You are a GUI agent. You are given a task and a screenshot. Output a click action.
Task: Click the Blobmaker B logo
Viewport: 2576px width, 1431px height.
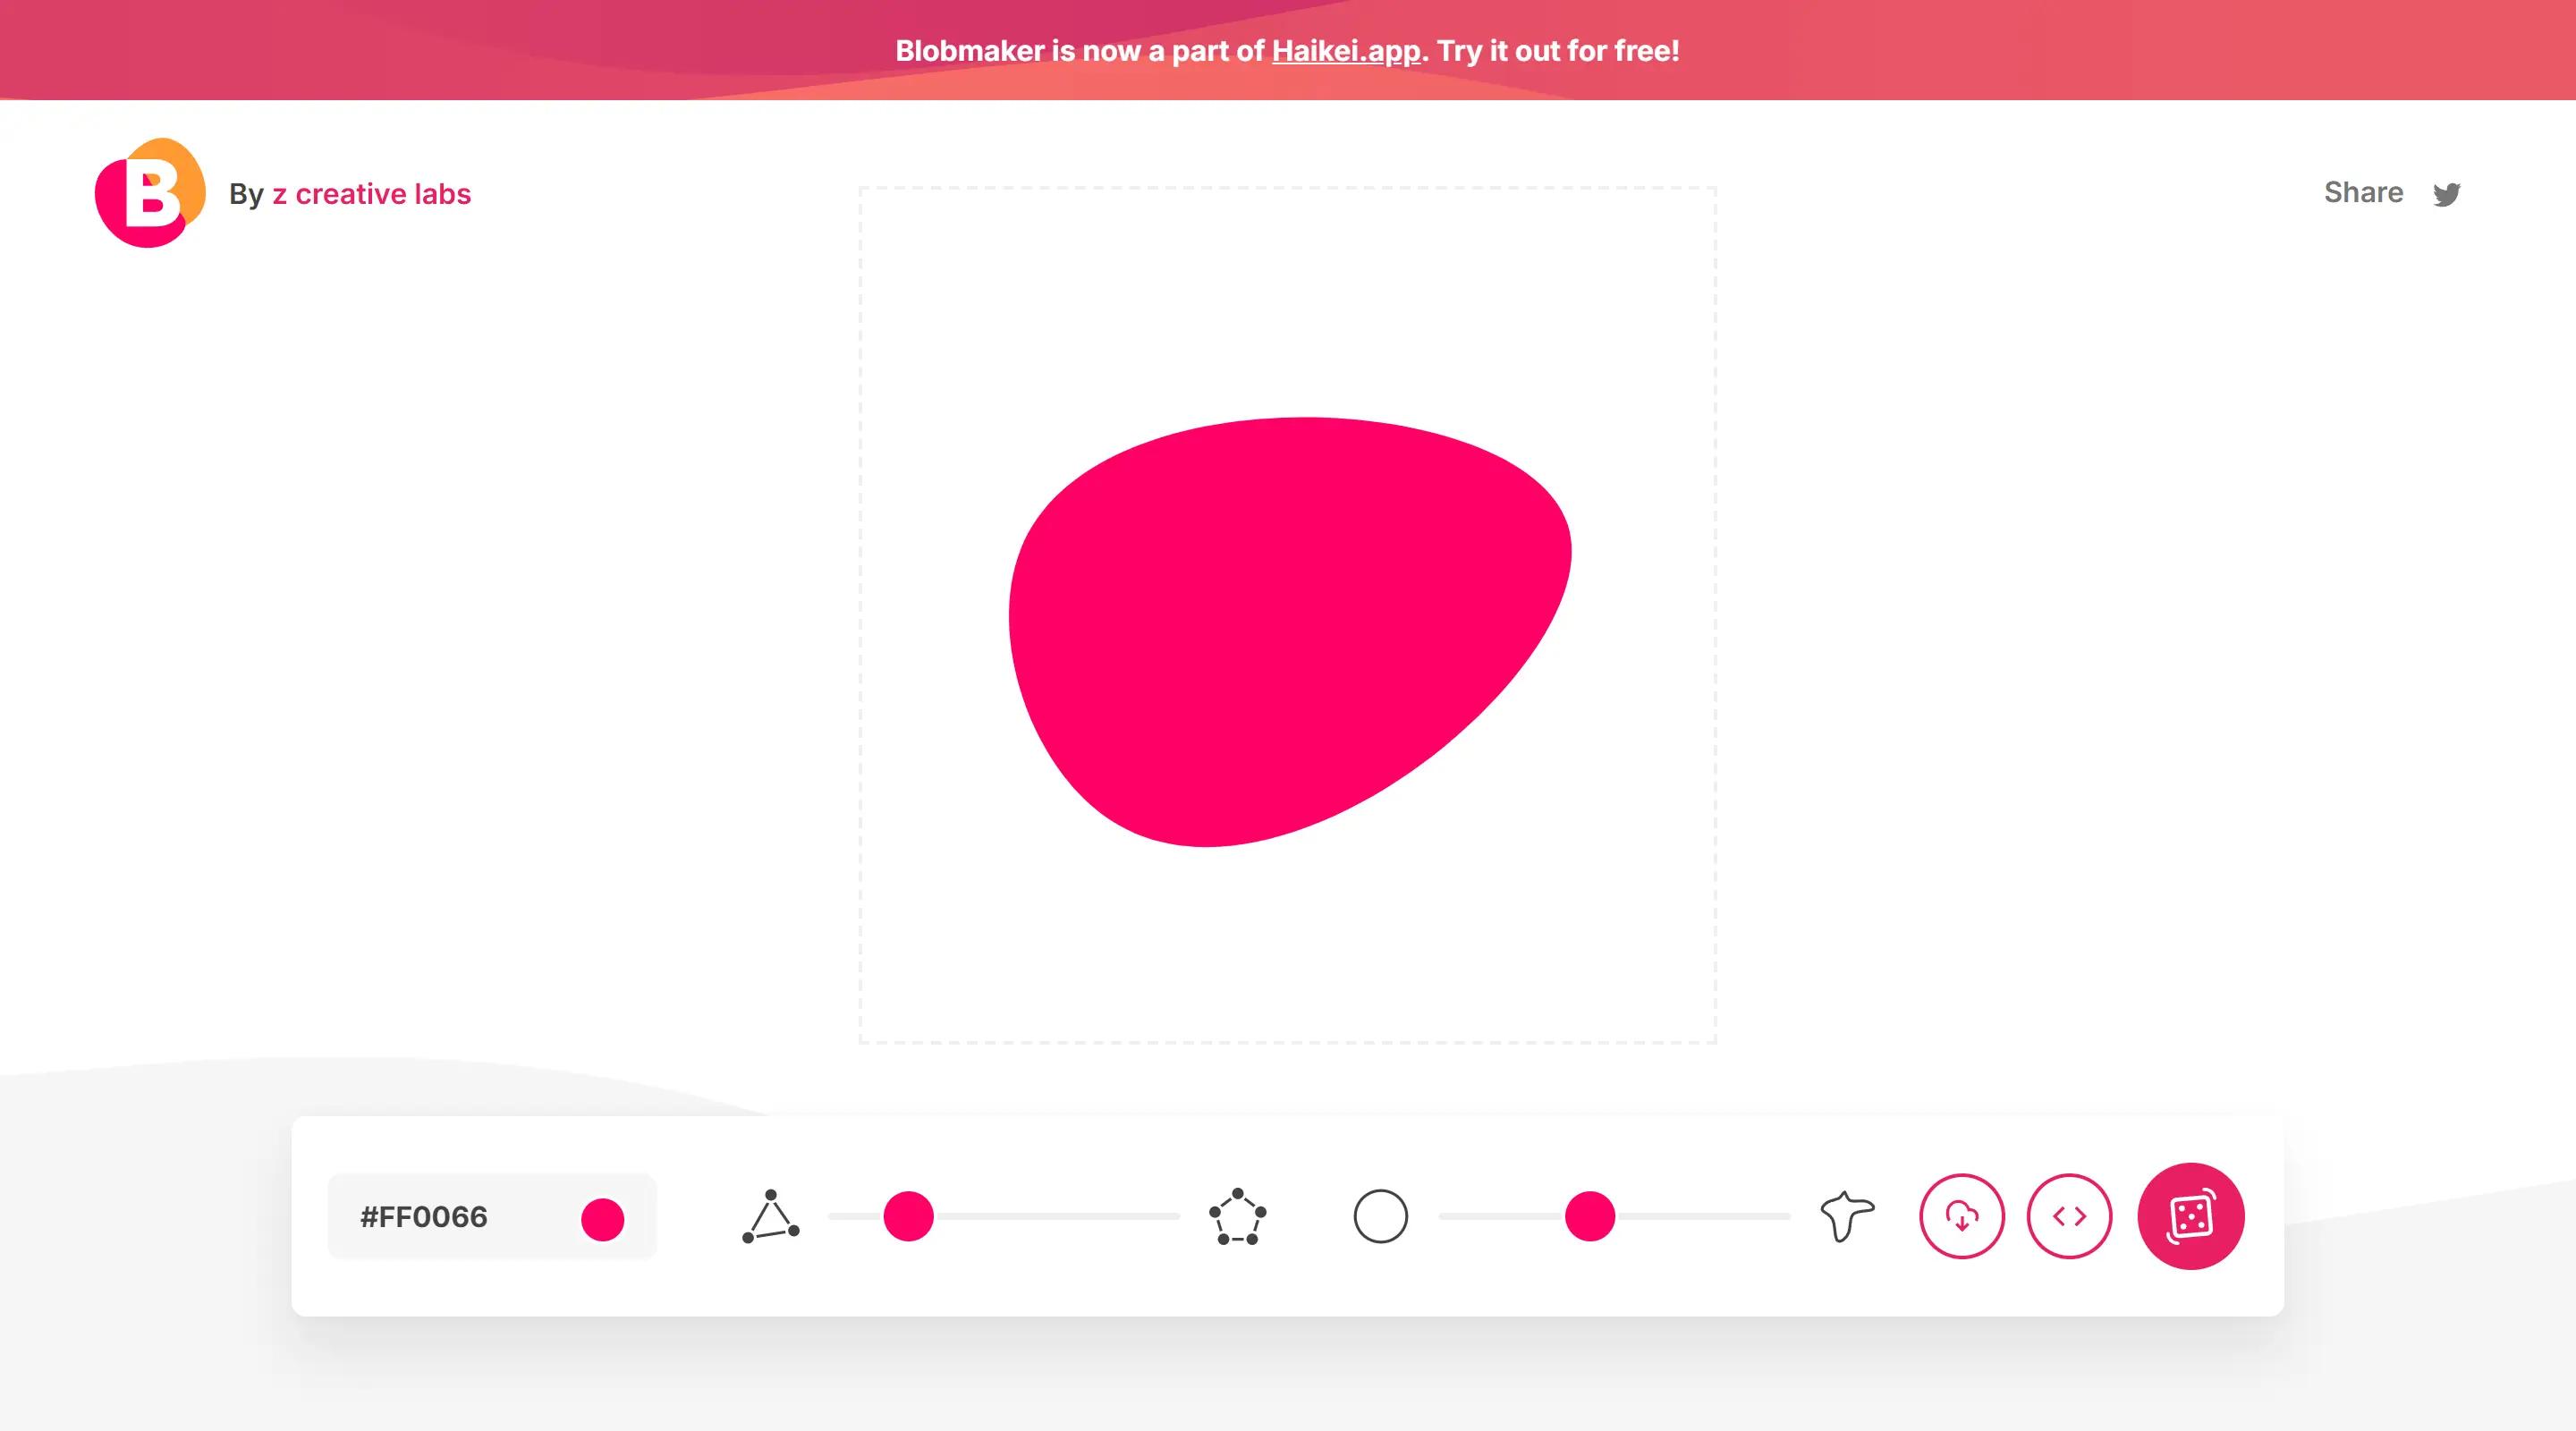click(x=150, y=193)
